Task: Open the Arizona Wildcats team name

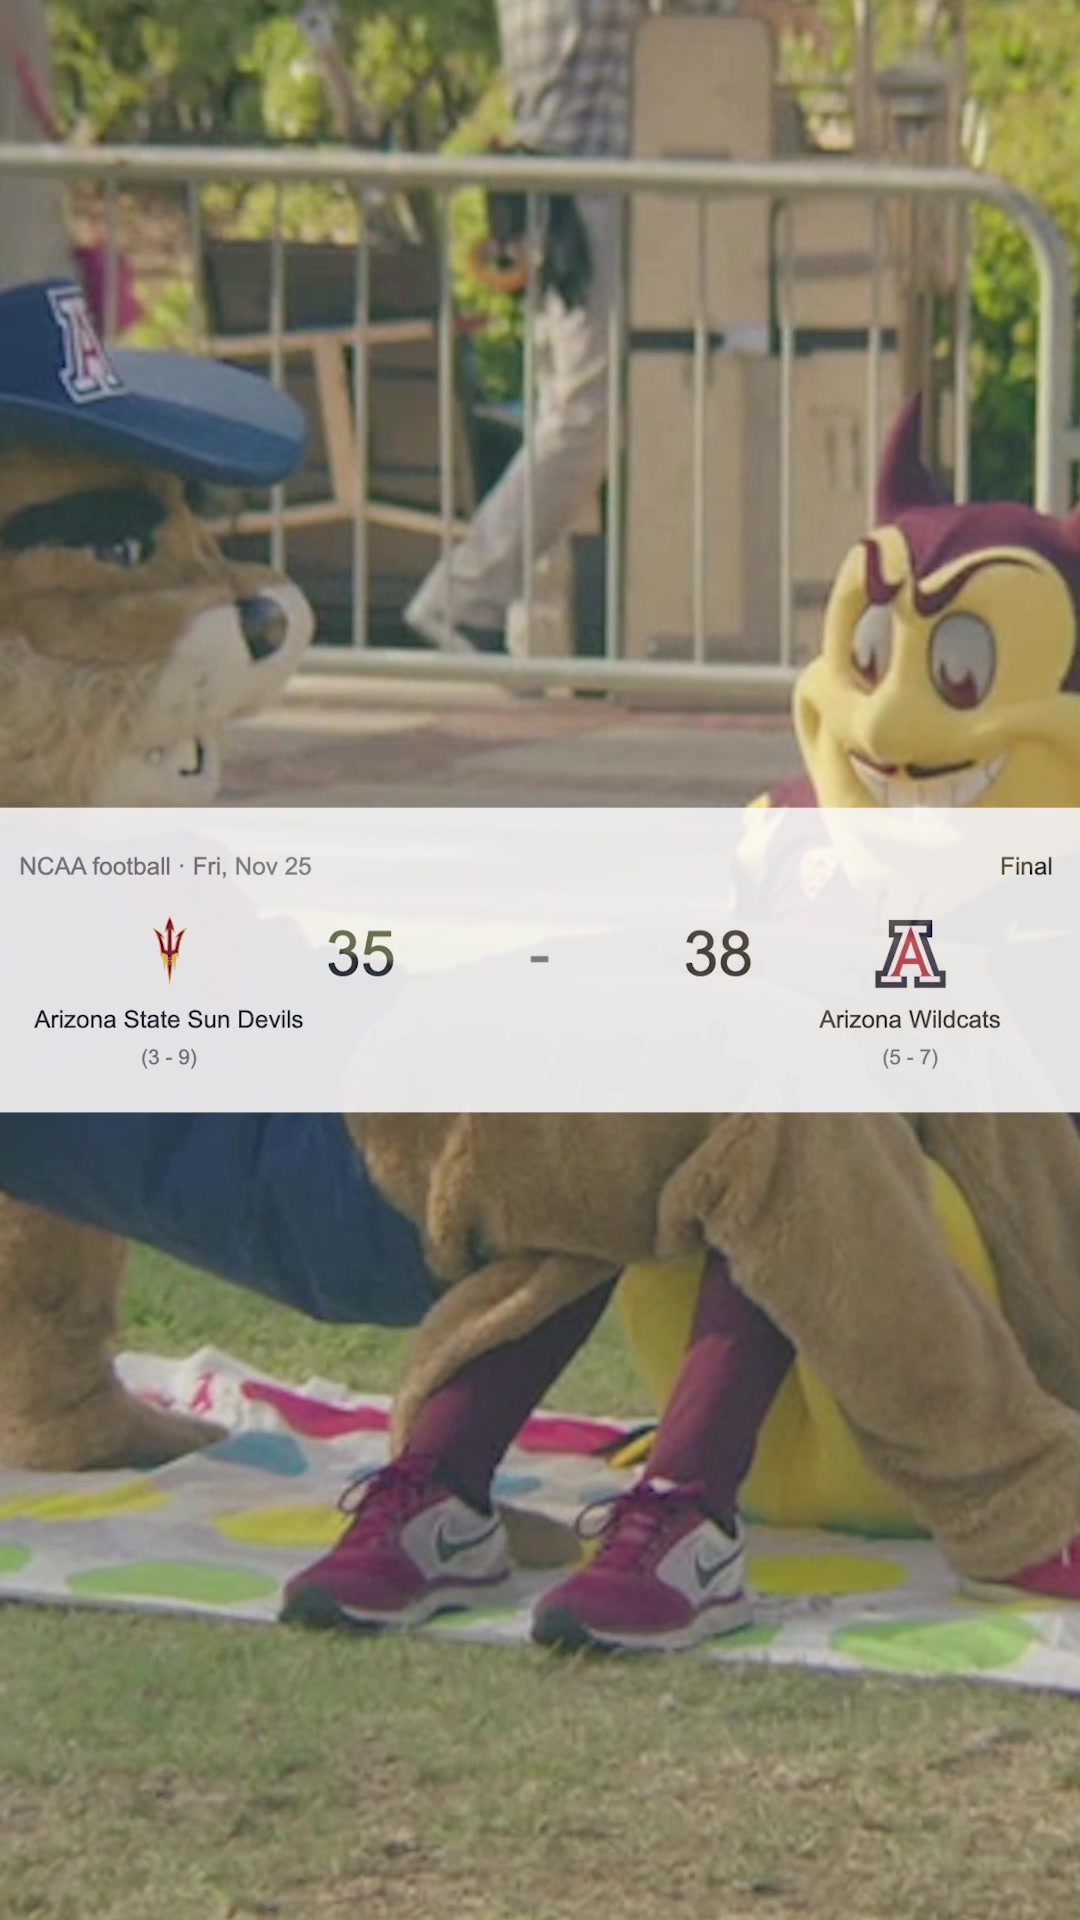Action: pyautogui.click(x=910, y=1019)
